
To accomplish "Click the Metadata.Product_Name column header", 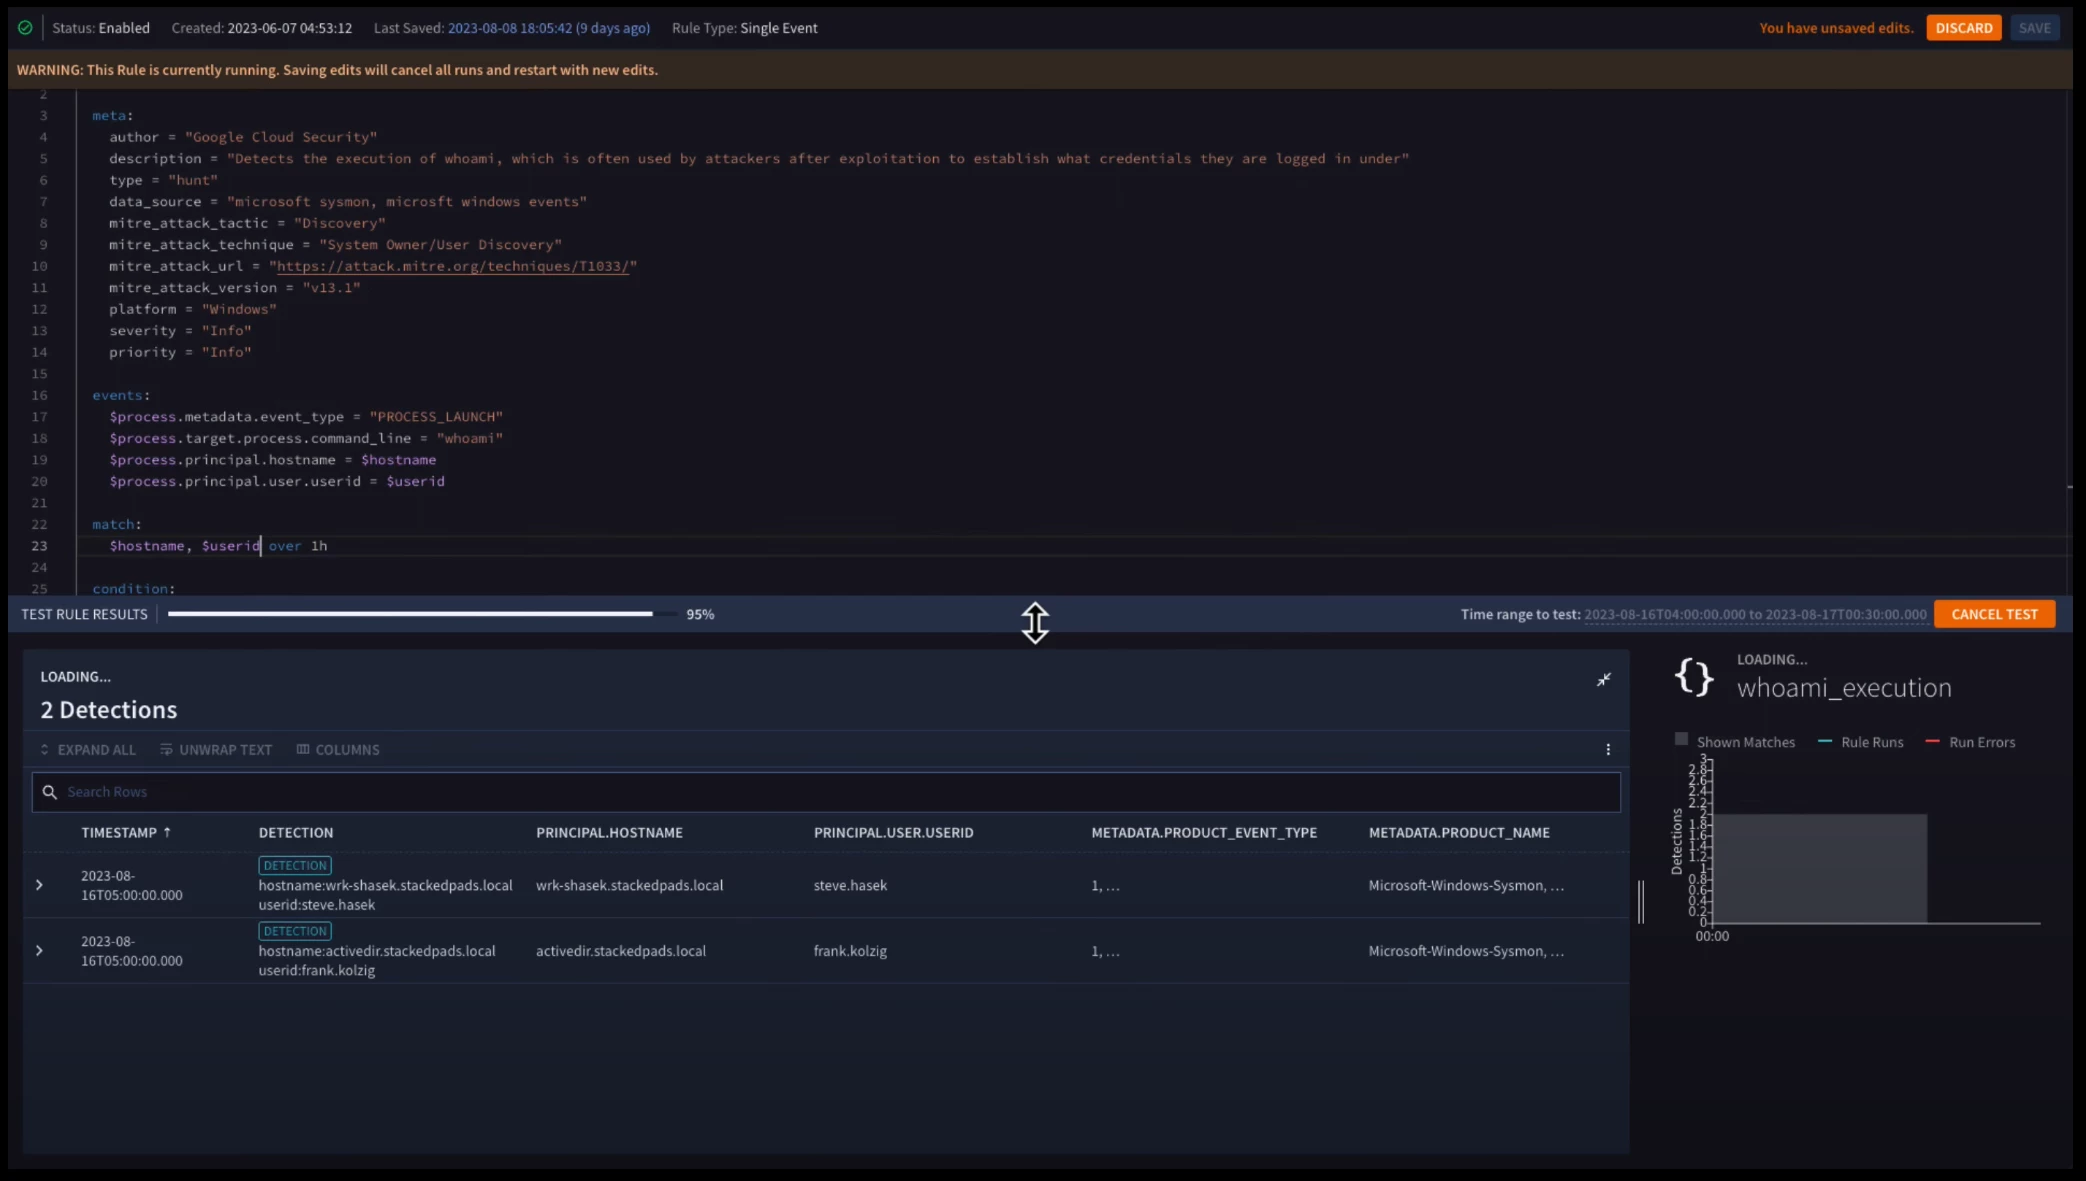I will 1458,833.
